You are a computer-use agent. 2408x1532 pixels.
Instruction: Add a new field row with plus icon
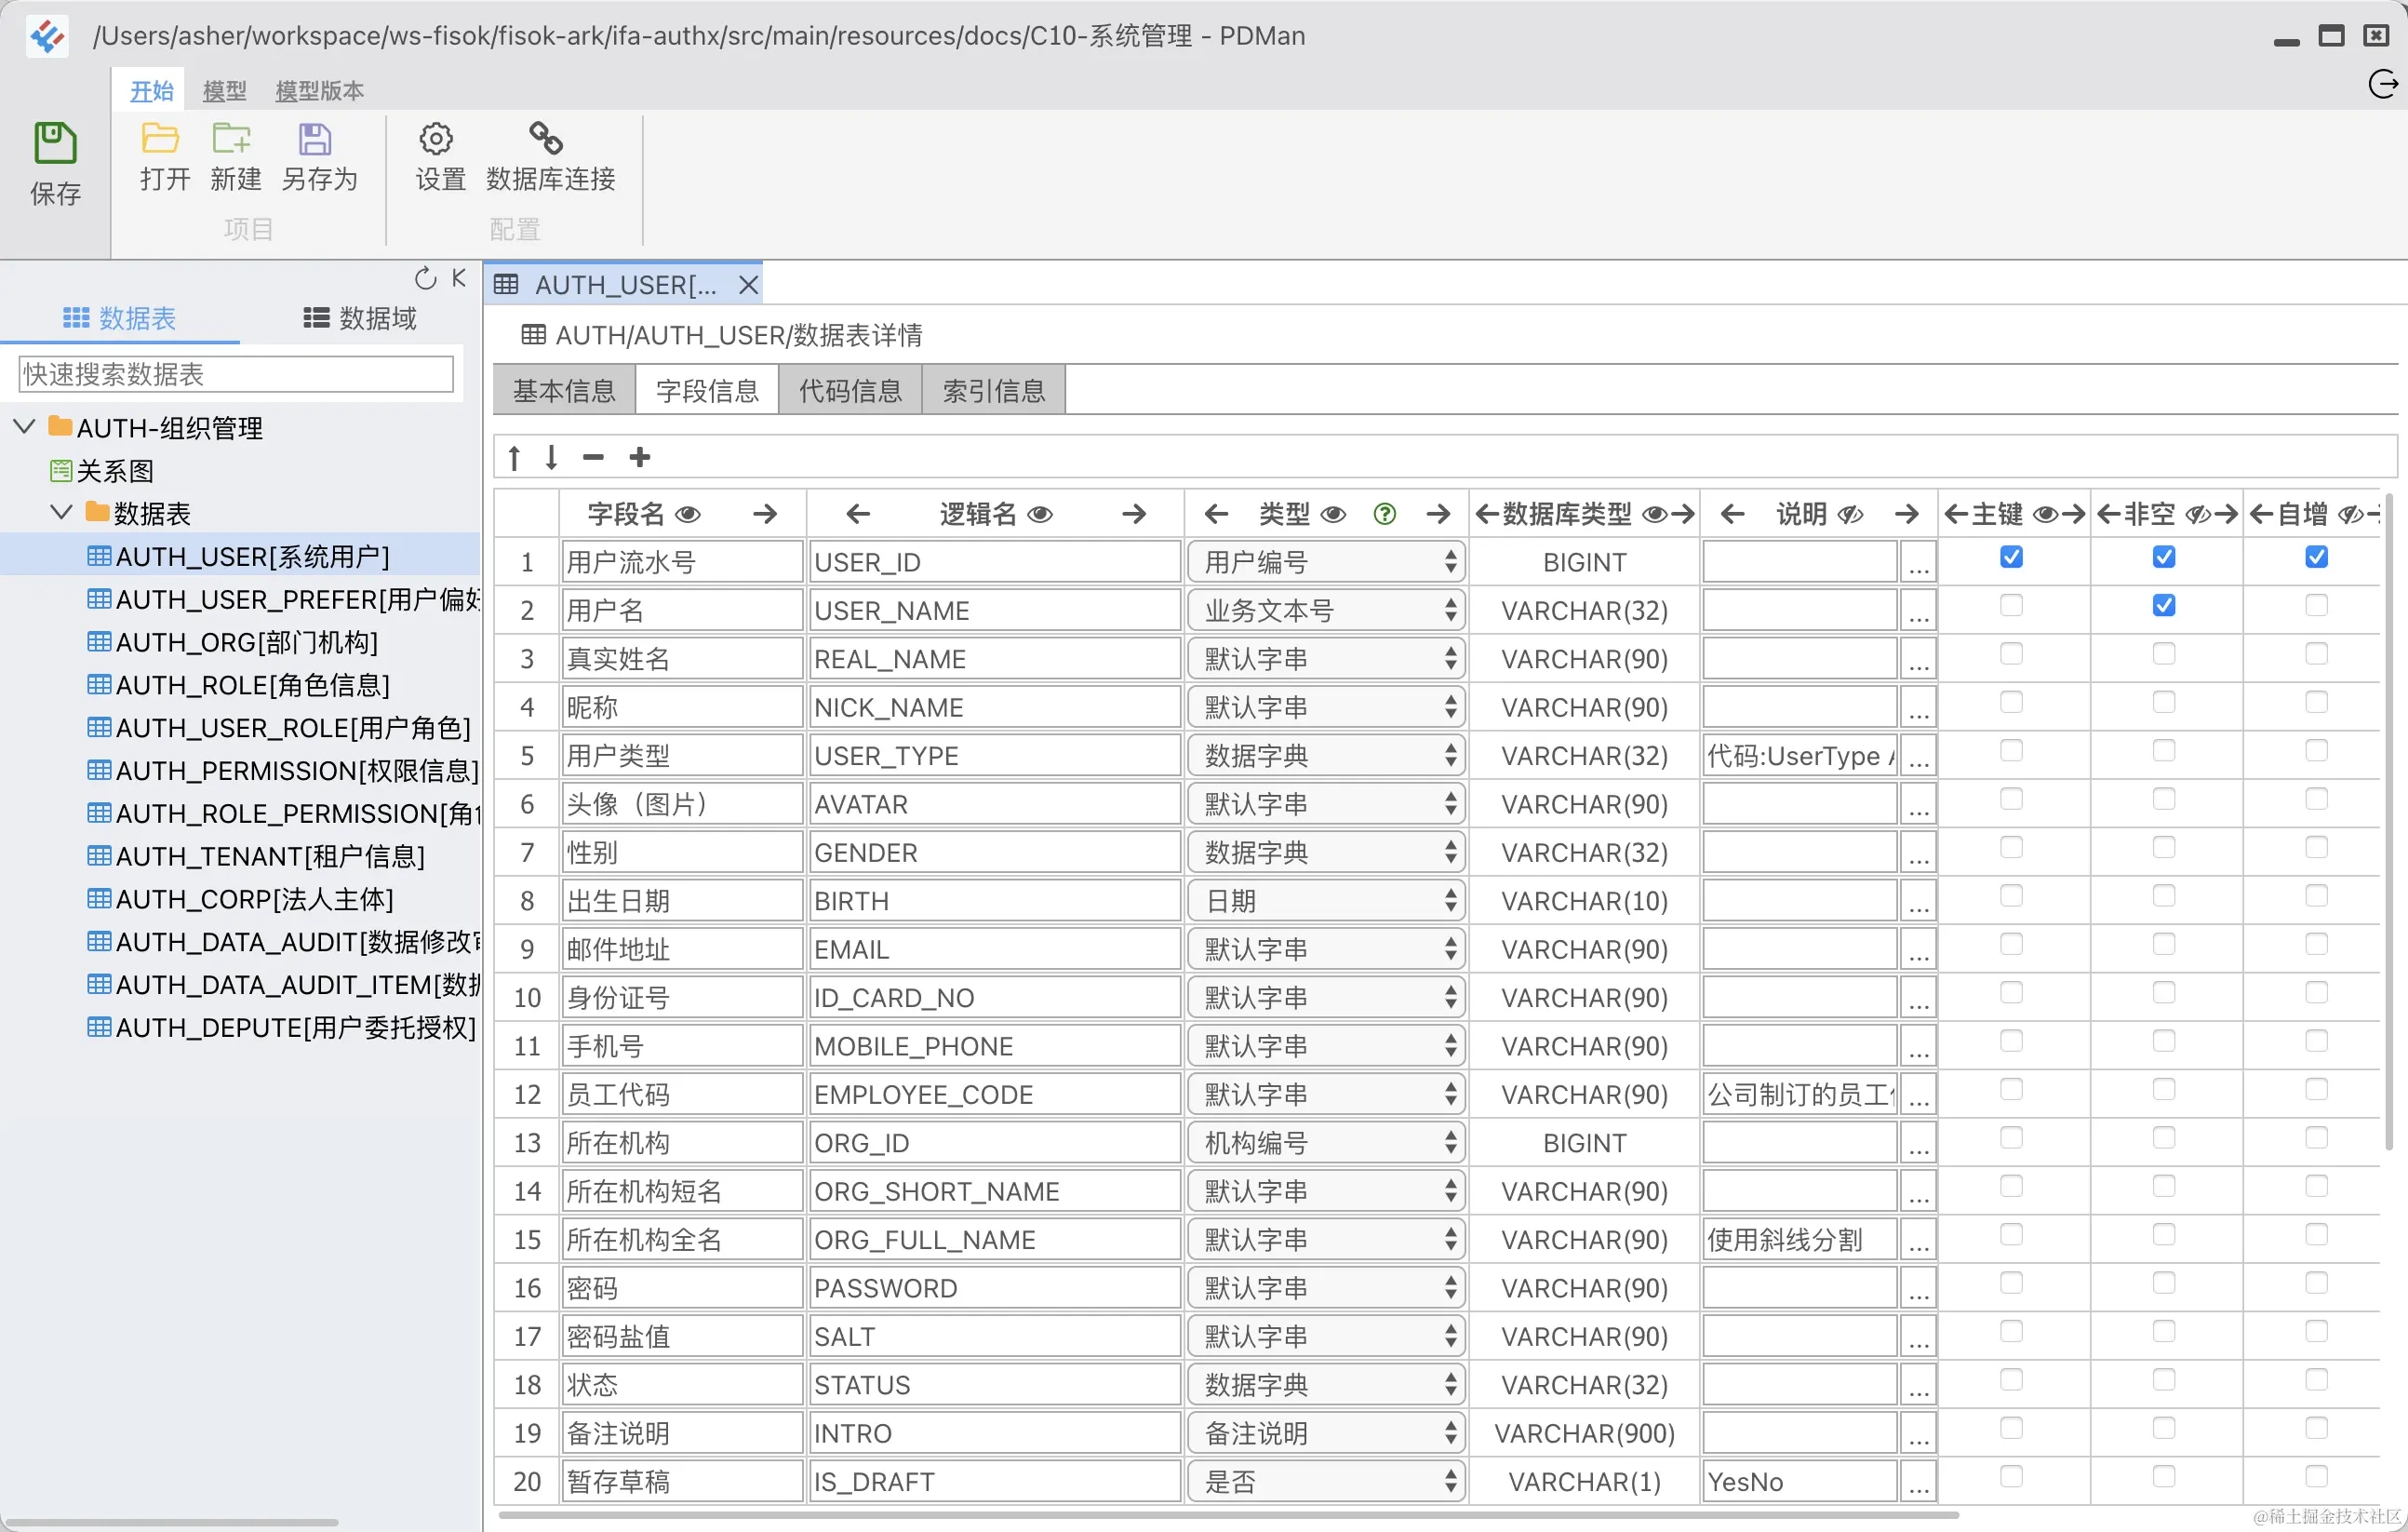coord(640,458)
